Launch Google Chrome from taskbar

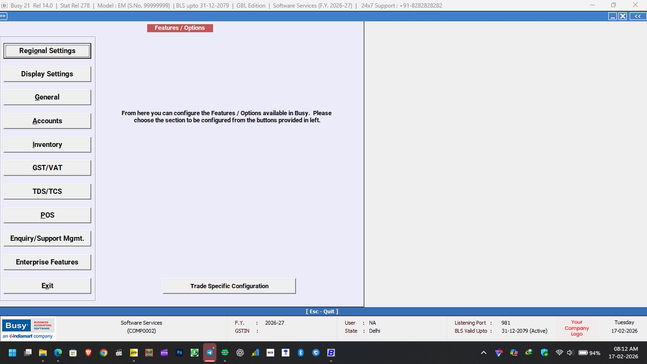pos(104,352)
